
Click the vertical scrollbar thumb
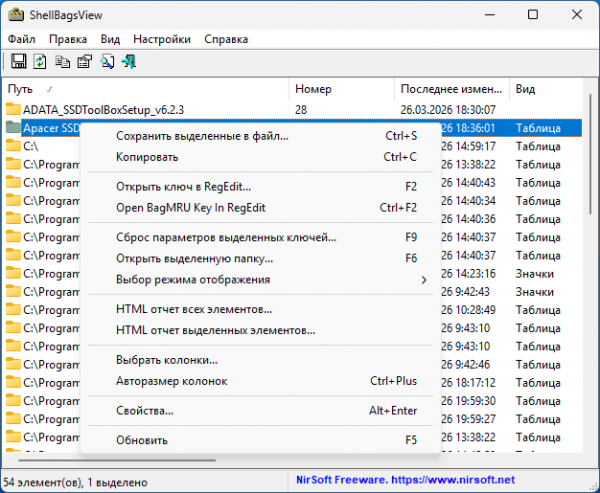coord(590,153)
